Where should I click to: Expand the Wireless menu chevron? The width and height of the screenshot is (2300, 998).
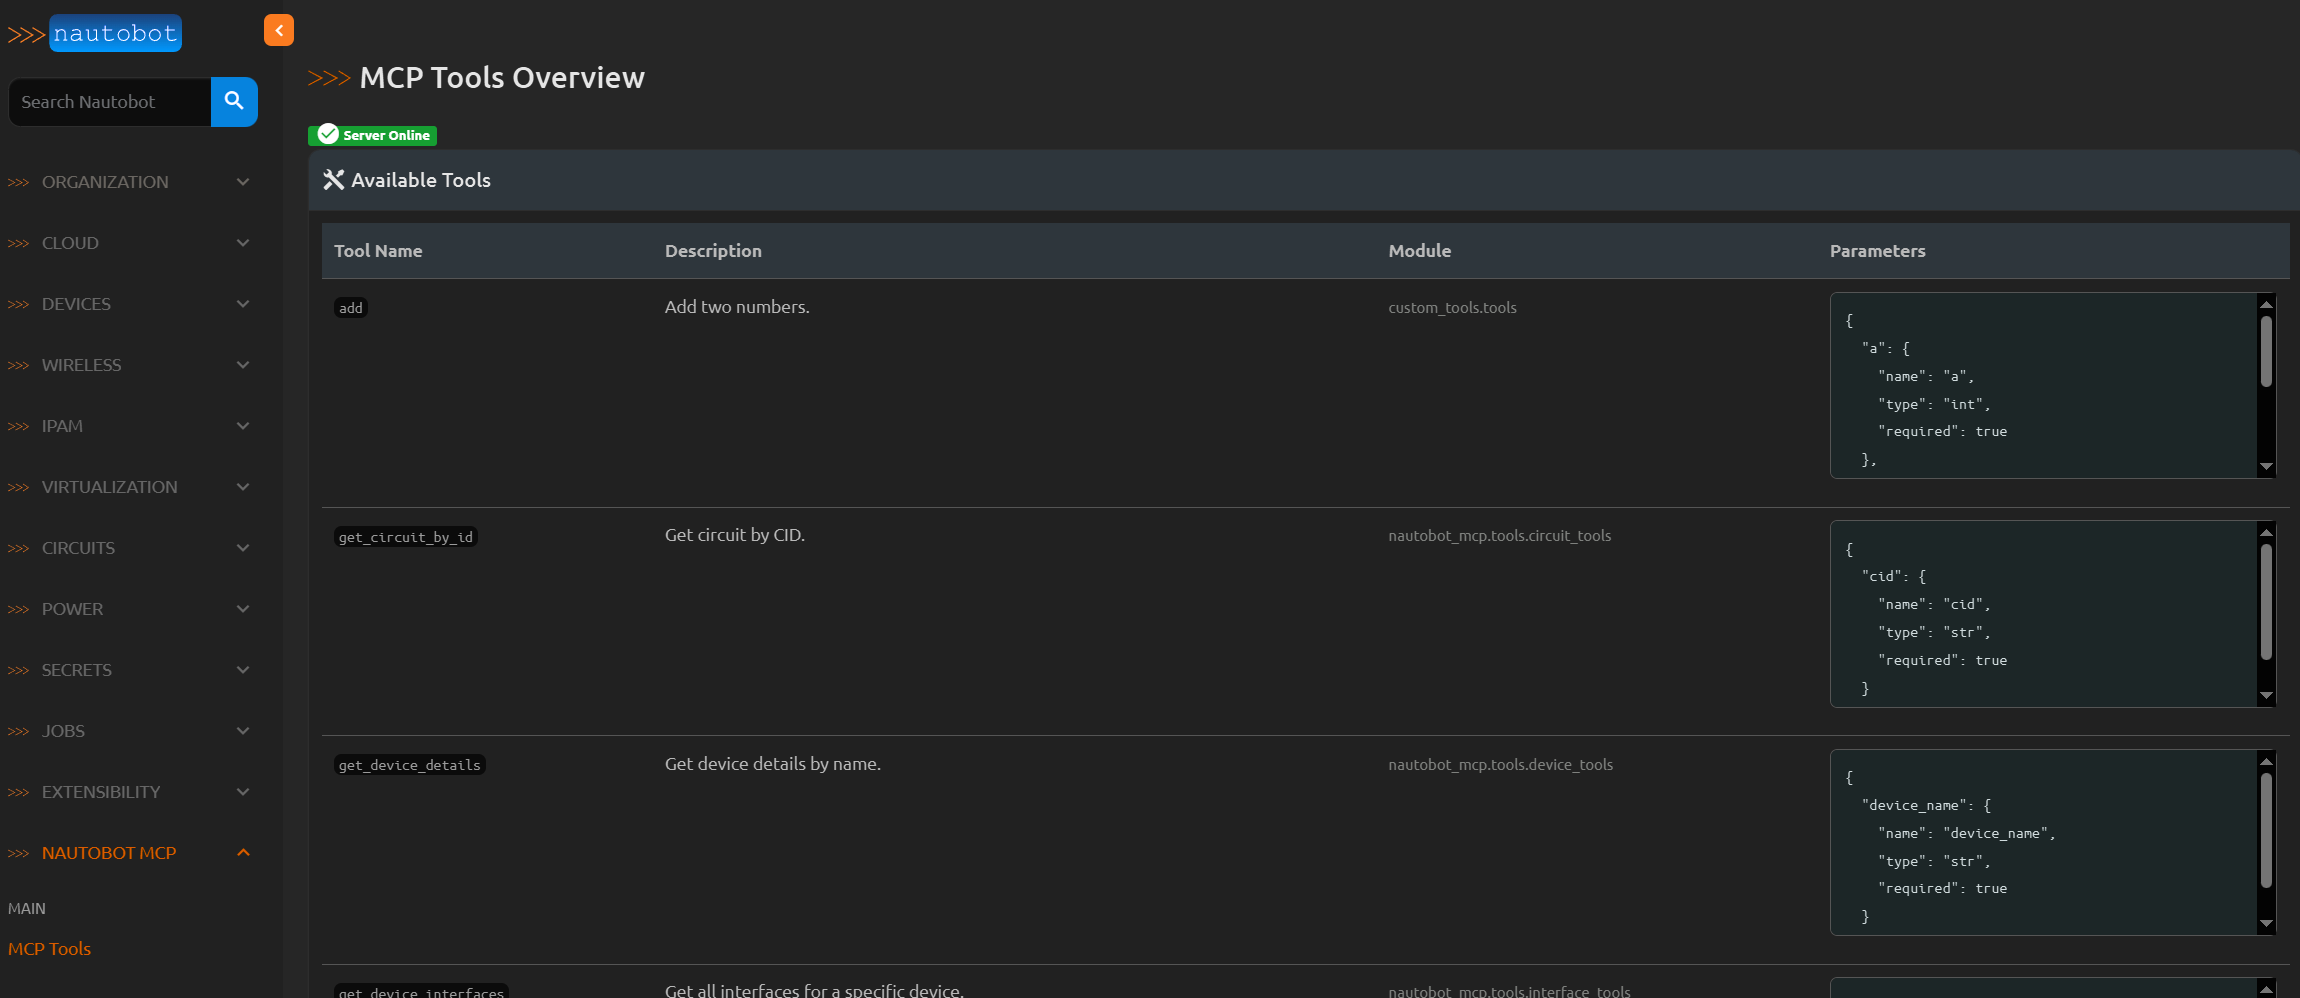[243, 365]
